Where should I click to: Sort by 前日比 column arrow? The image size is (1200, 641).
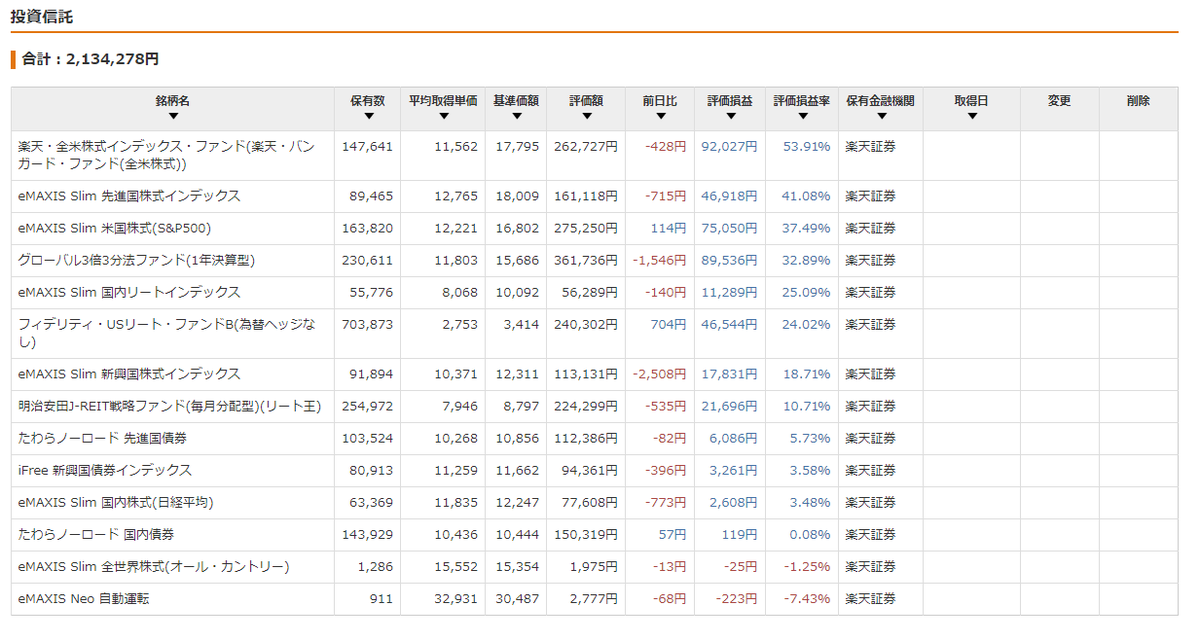659,117
